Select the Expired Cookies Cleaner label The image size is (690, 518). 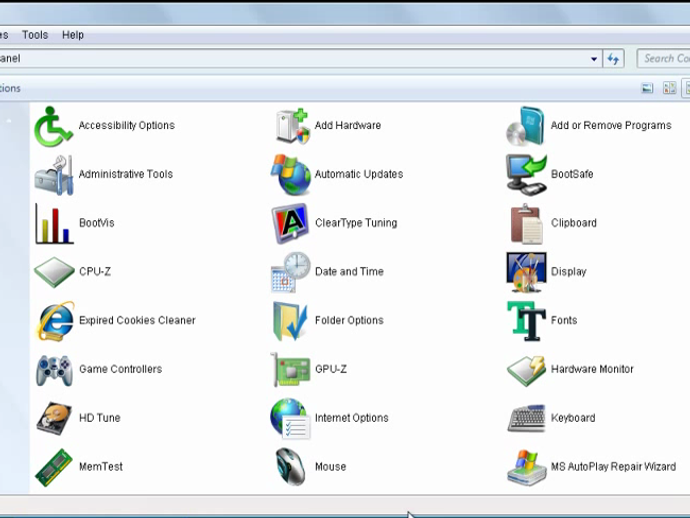[137, 320]
